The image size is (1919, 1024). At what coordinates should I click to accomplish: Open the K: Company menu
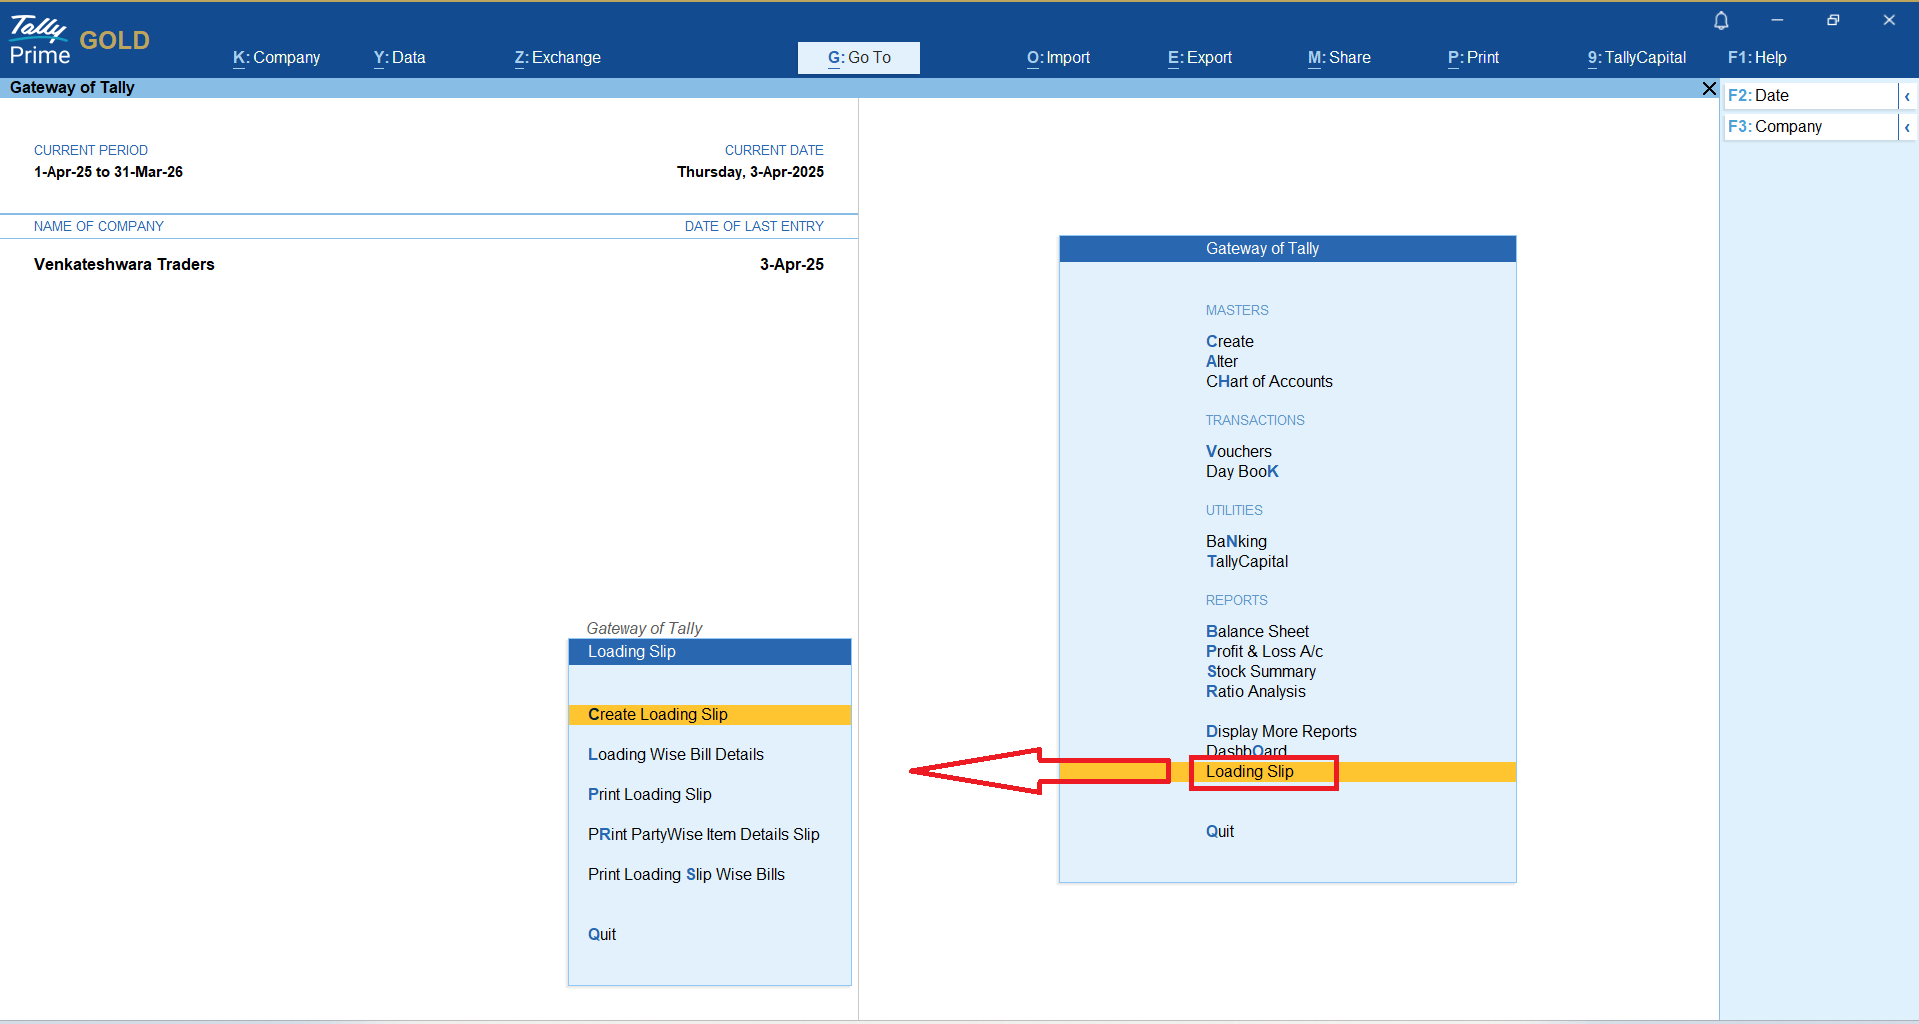coord(276,58)
